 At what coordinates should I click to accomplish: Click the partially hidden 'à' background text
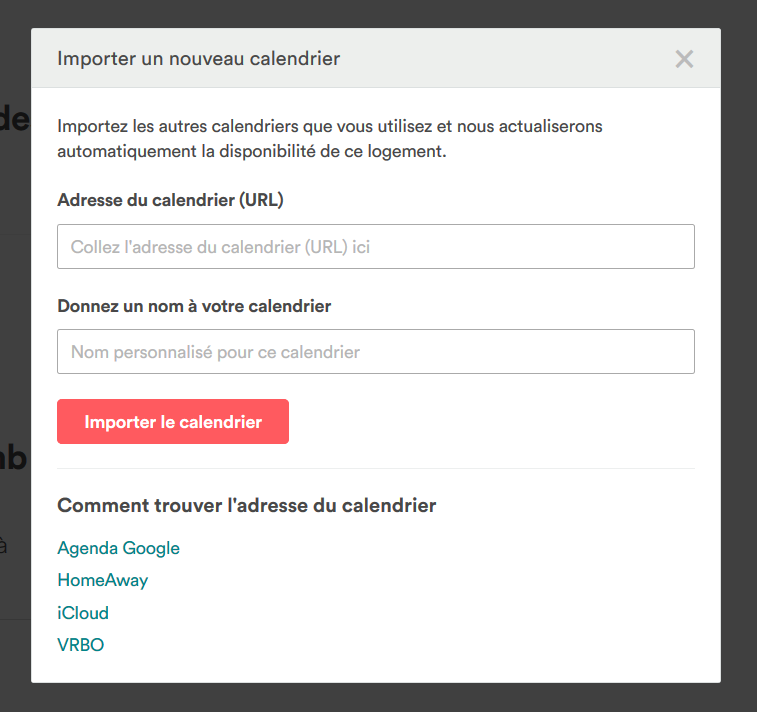[x=4, y=546]
